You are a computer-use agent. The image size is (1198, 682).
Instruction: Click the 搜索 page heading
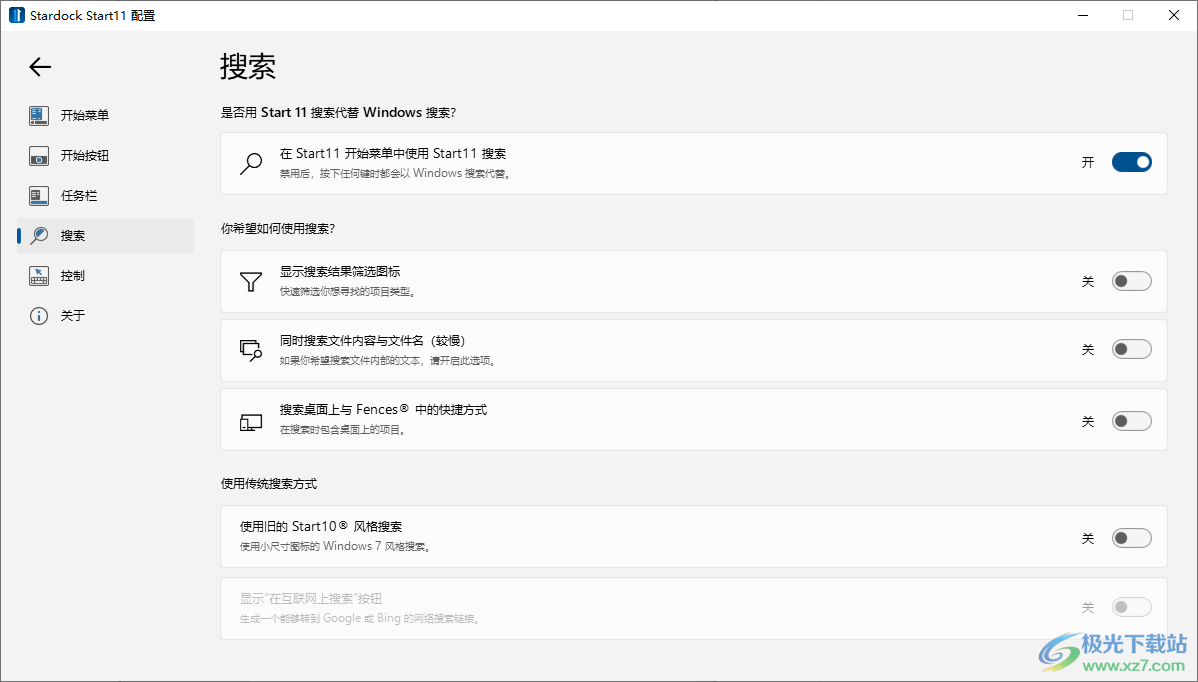pyautogui.click(x=248, y=66)
